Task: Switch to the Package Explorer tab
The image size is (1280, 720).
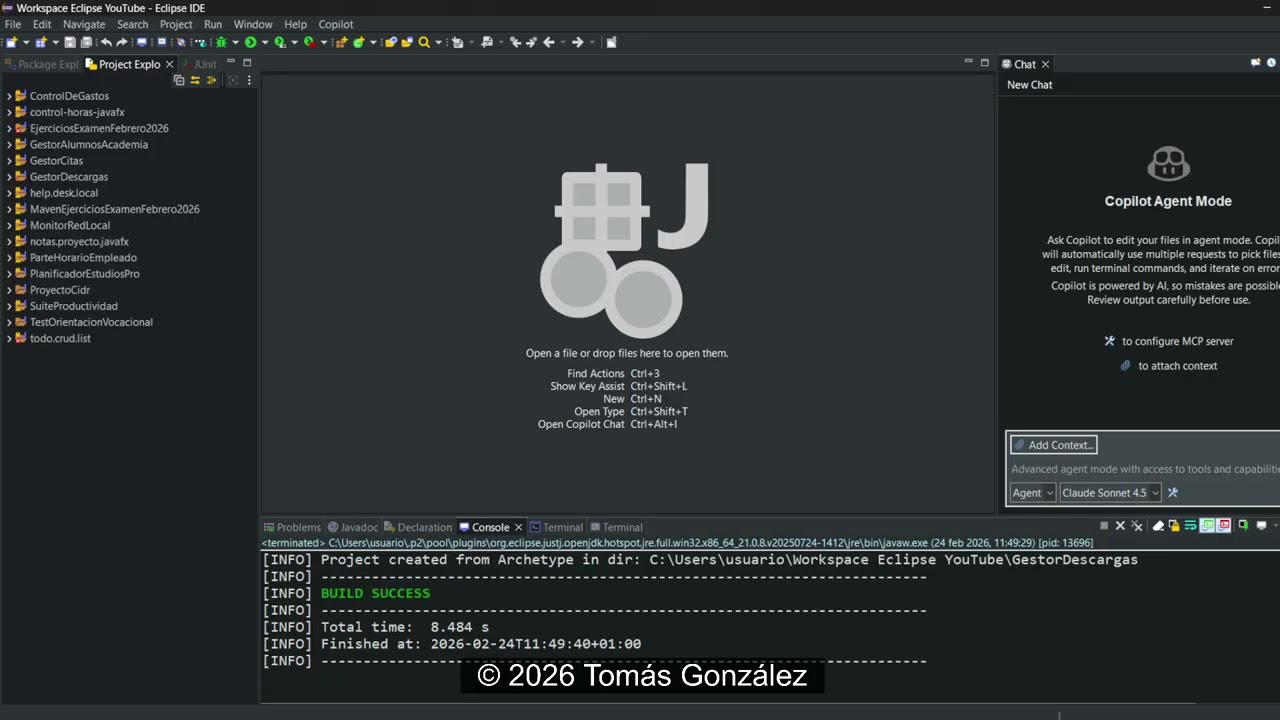Action: tap(41, 64)
